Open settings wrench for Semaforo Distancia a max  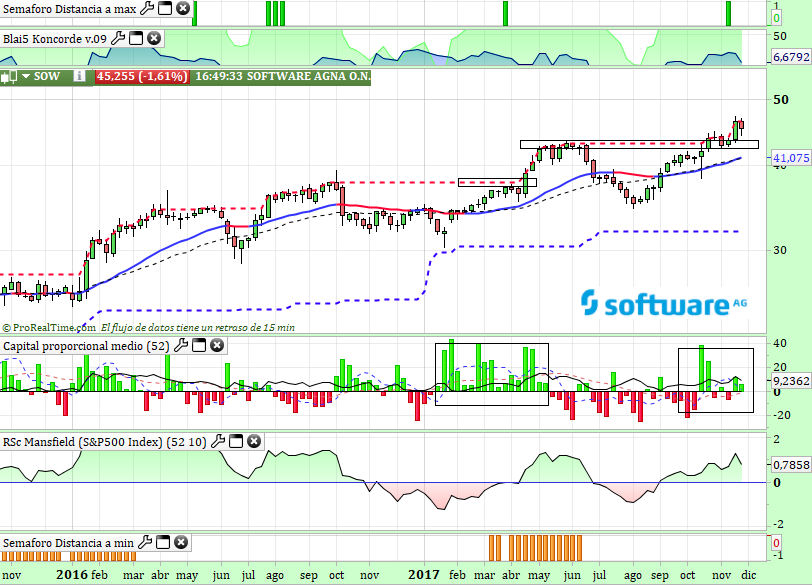click(148, 8)
